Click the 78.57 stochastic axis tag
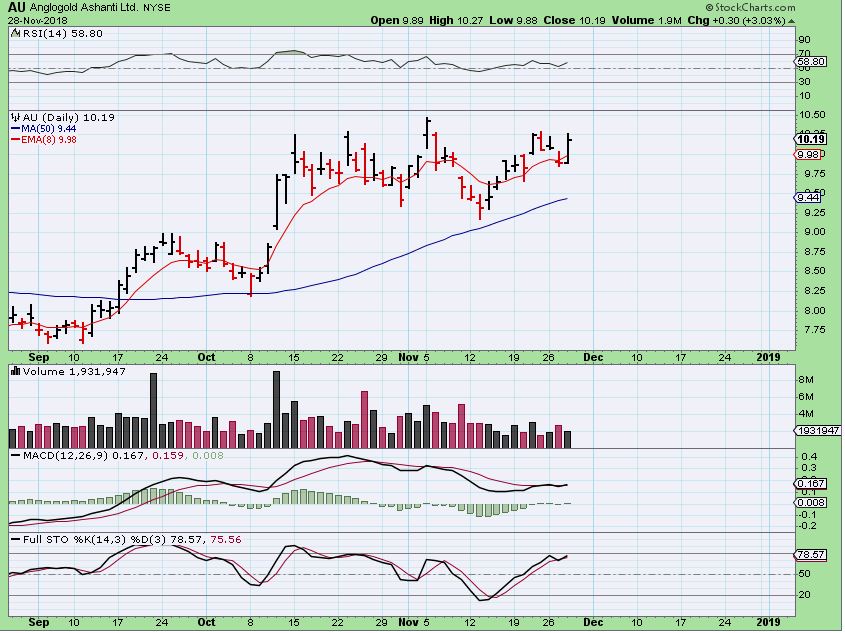Viewport: 845px width, 633px height. click(x=811, y=554)
